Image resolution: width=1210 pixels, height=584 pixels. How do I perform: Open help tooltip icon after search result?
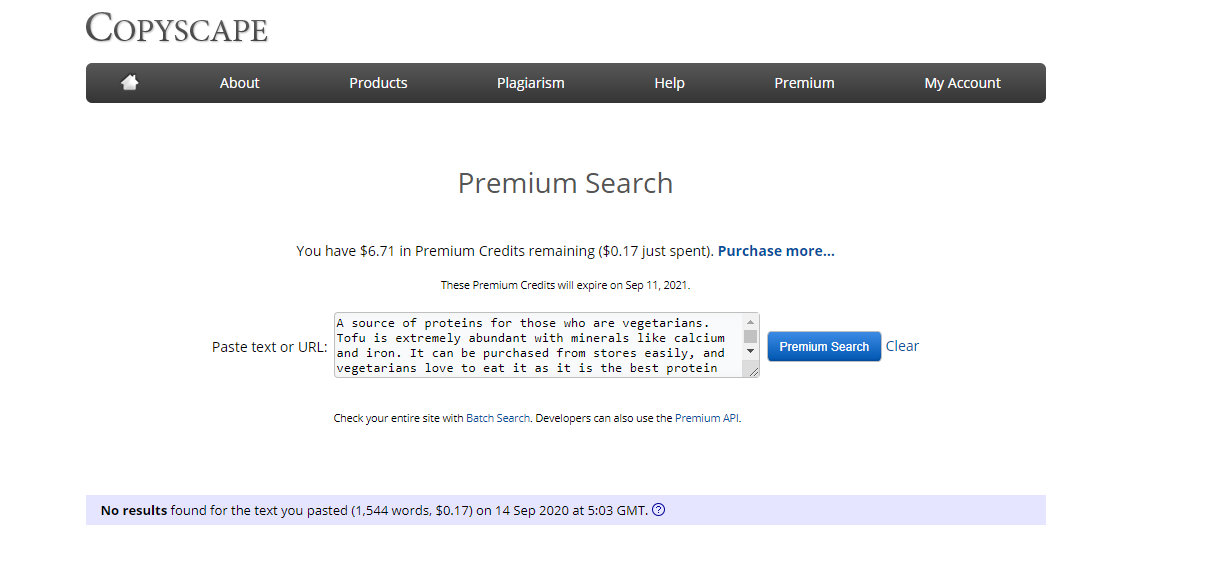[658, 510]
